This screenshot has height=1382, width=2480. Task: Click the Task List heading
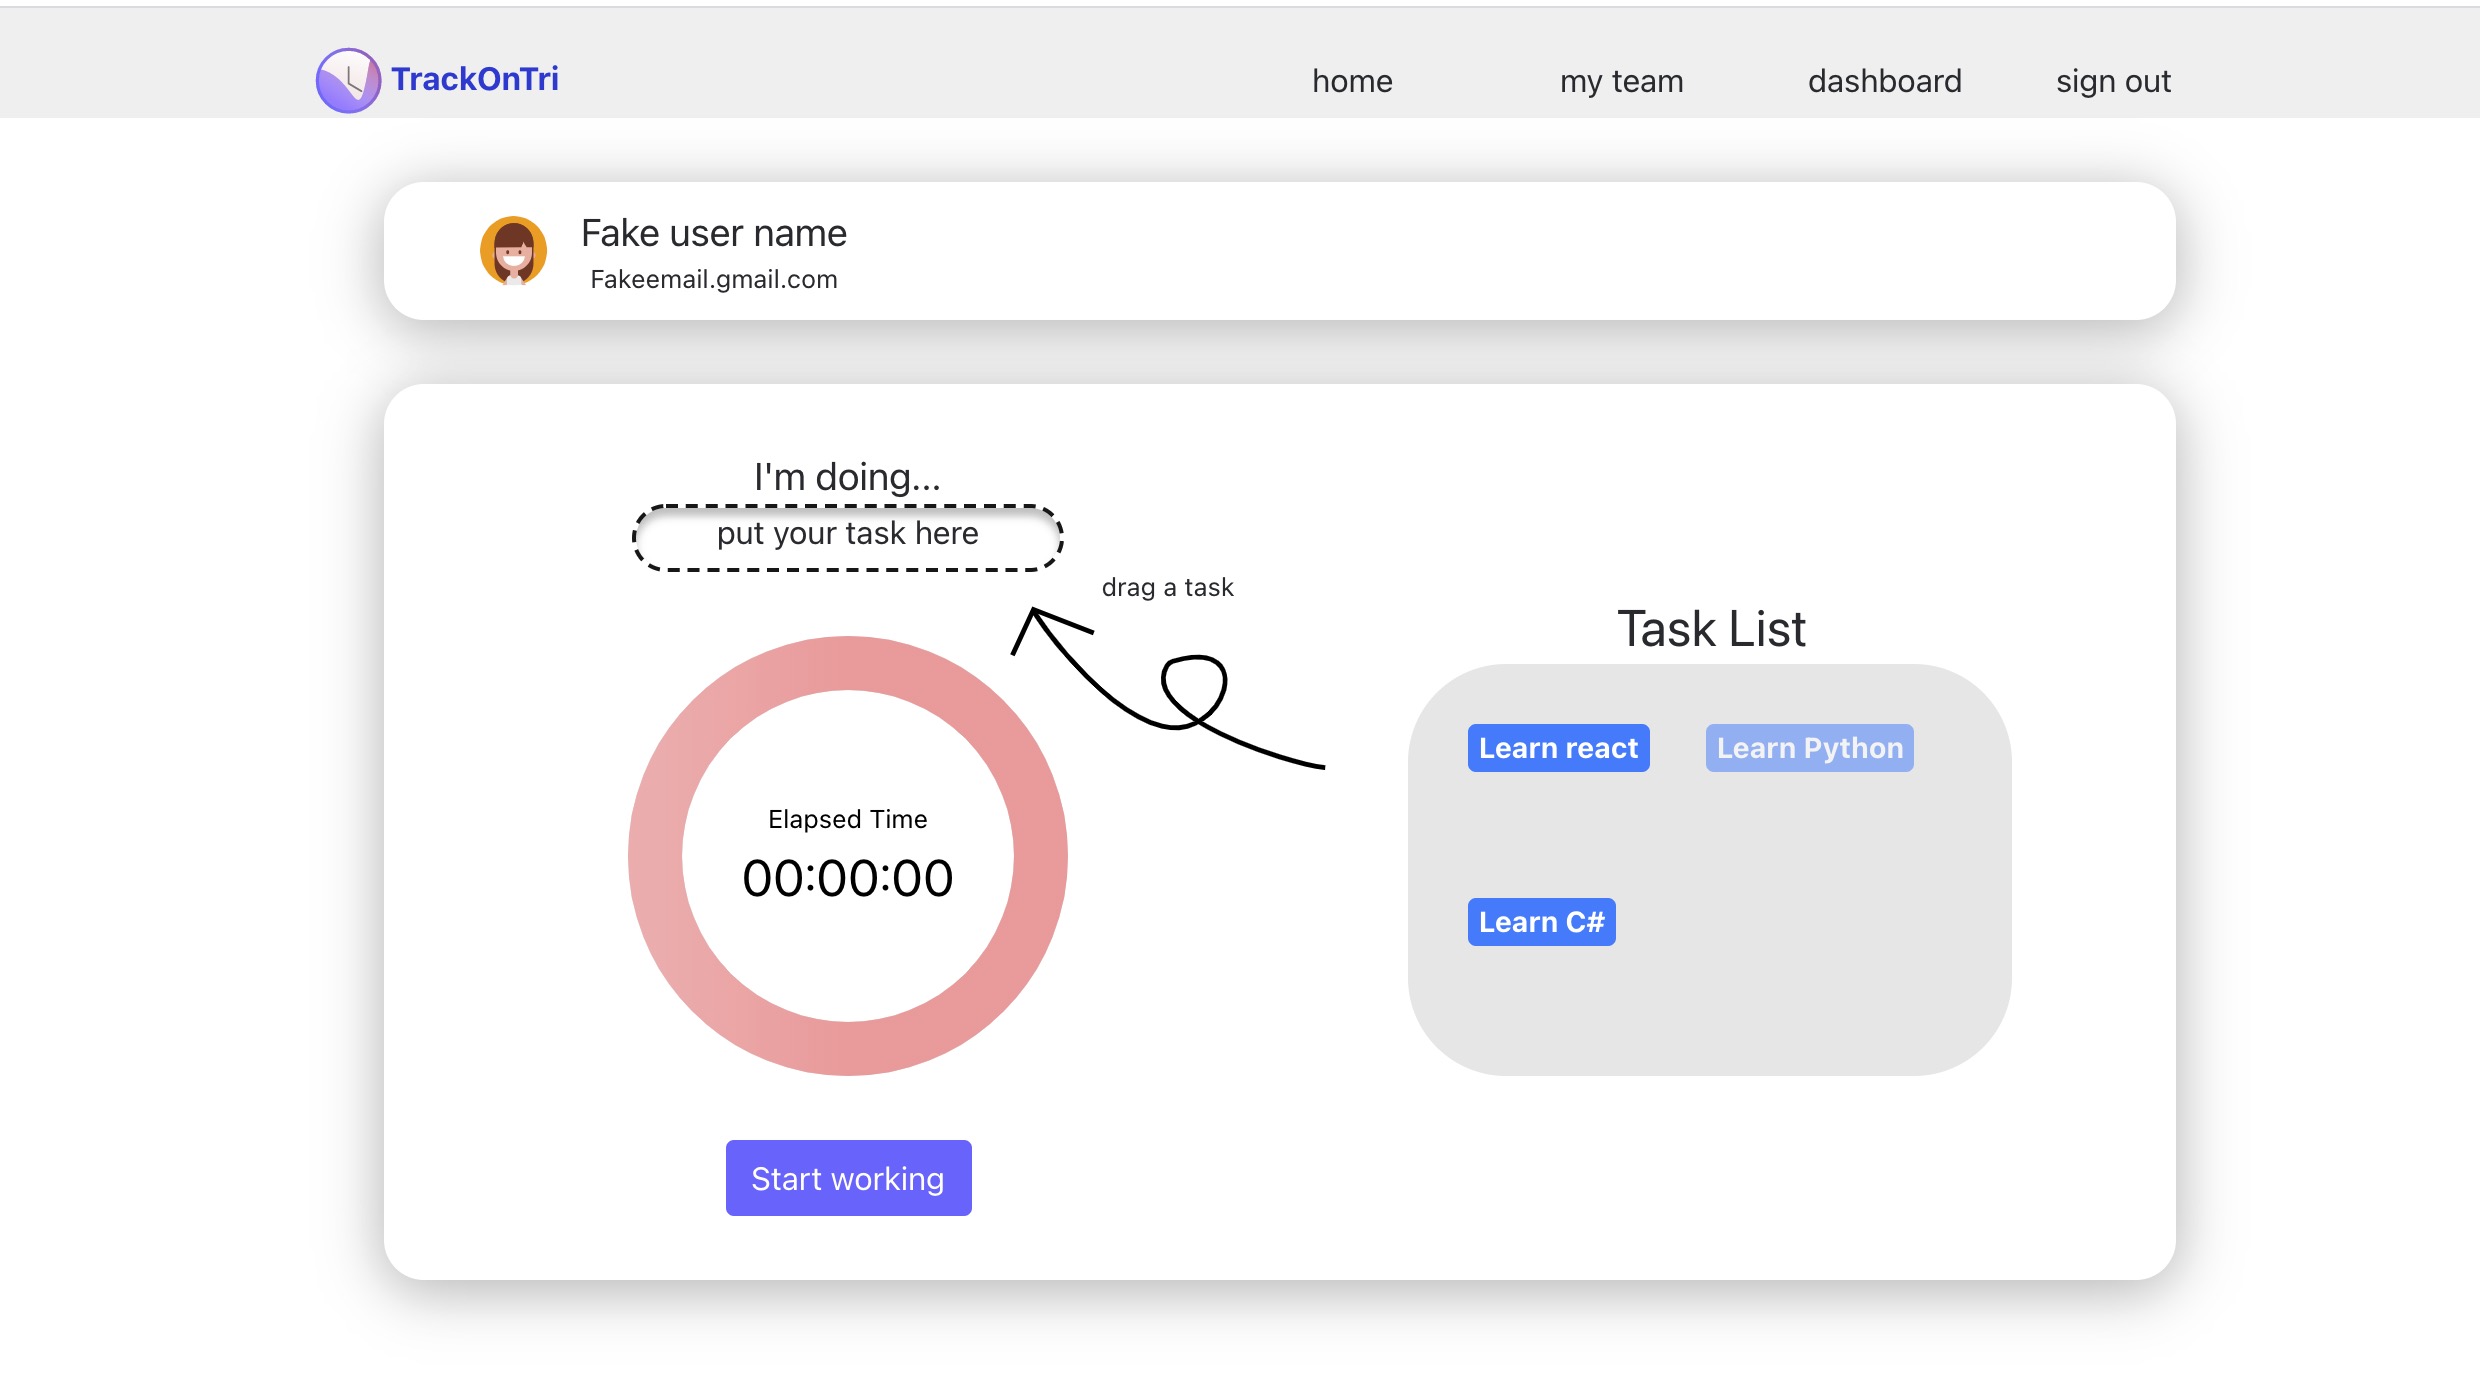[x=1711, y=629]
